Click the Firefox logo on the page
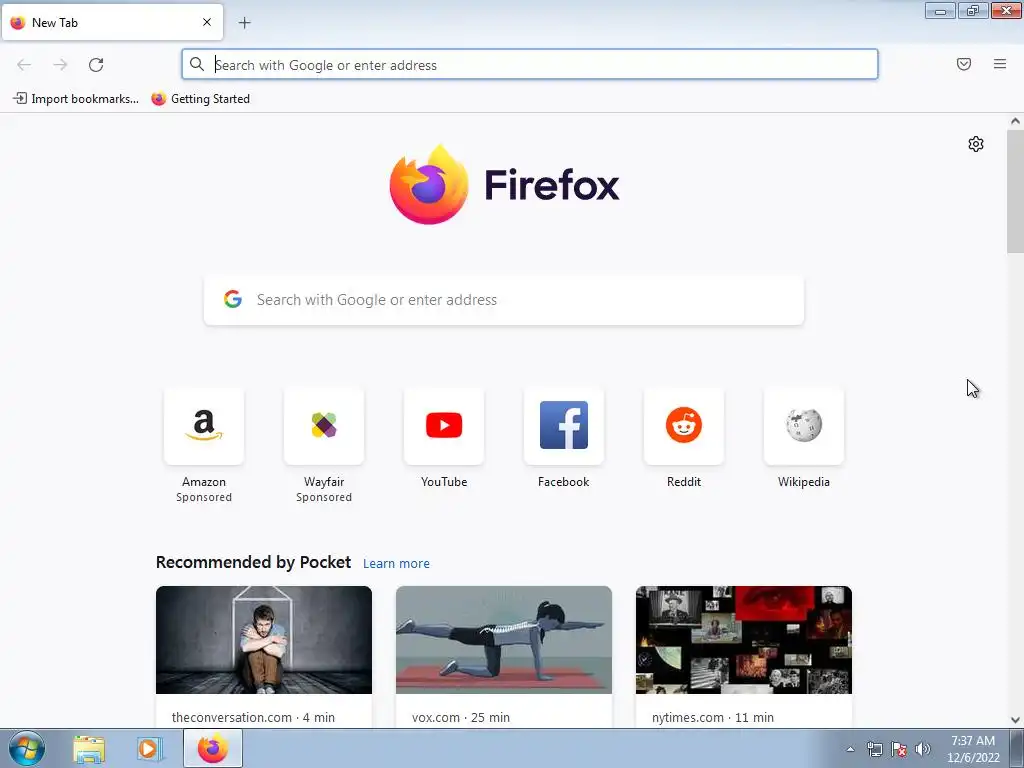 coord(504,185)
